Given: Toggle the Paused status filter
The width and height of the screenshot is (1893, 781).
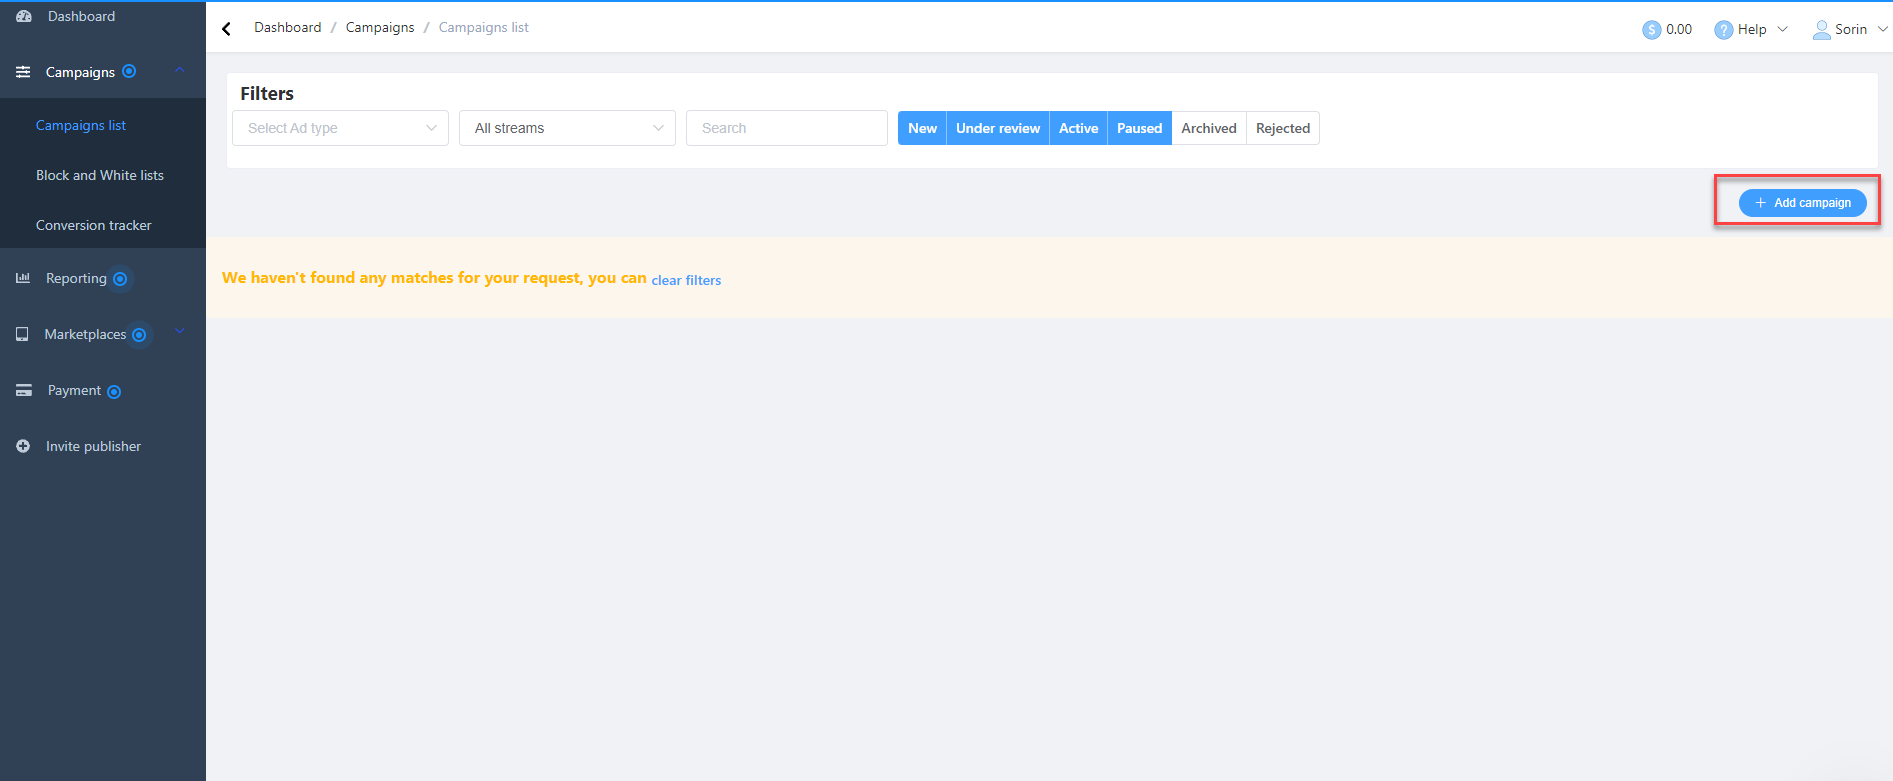Looking at the screenshot, I should coord(1139,128).
